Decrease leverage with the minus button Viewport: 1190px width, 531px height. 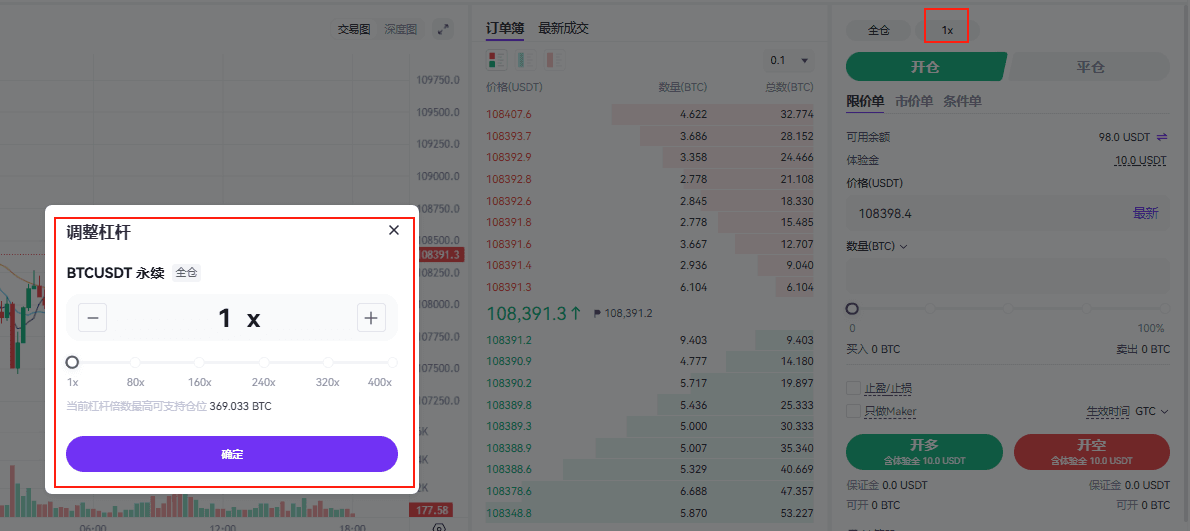pos(92,318)
